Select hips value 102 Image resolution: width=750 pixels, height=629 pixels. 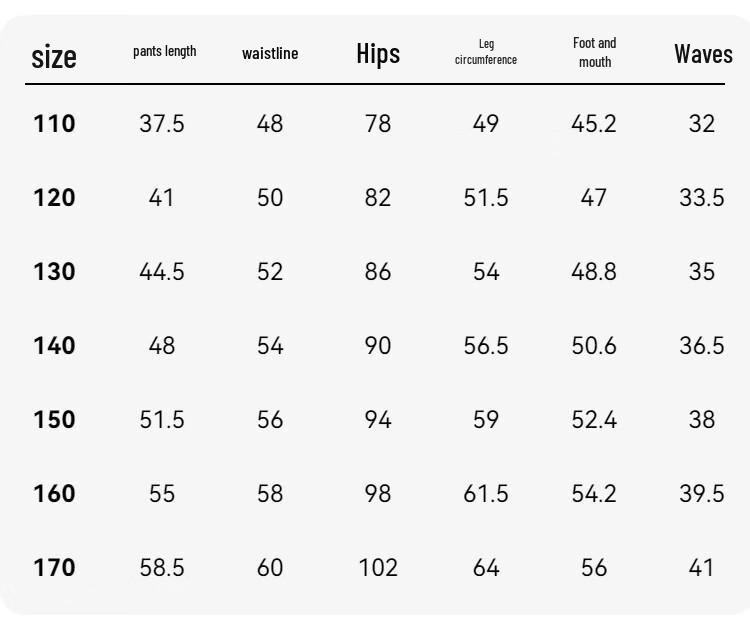378,568
